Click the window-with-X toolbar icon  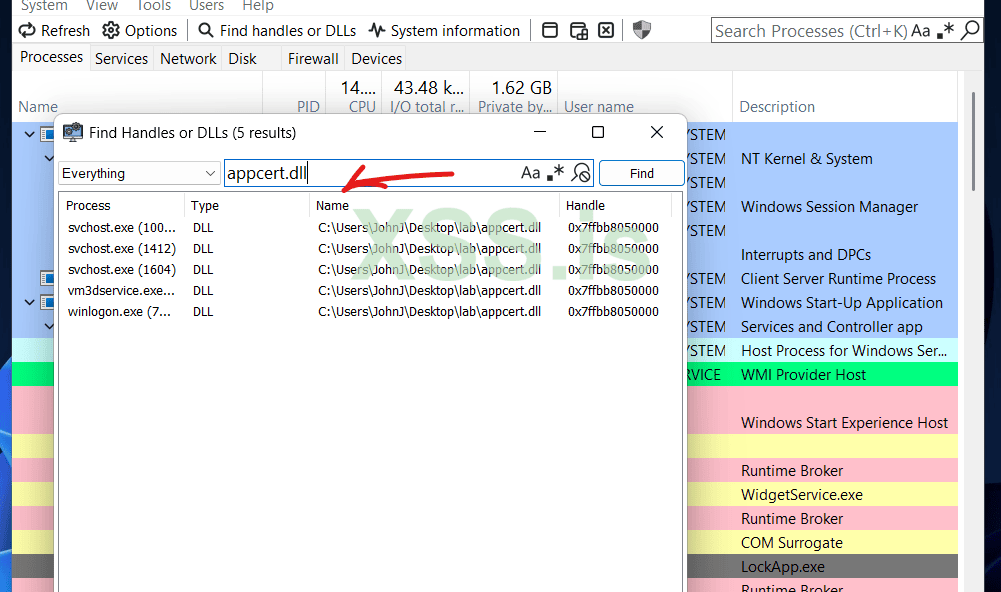(x=606, y=30)
